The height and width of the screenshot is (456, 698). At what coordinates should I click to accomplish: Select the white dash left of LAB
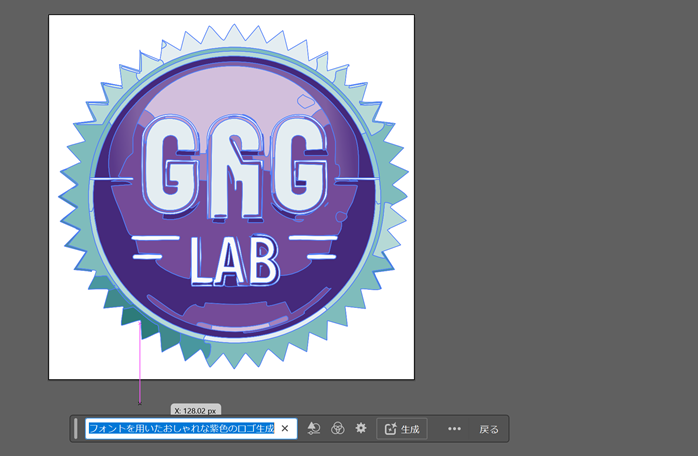[155, 242]
